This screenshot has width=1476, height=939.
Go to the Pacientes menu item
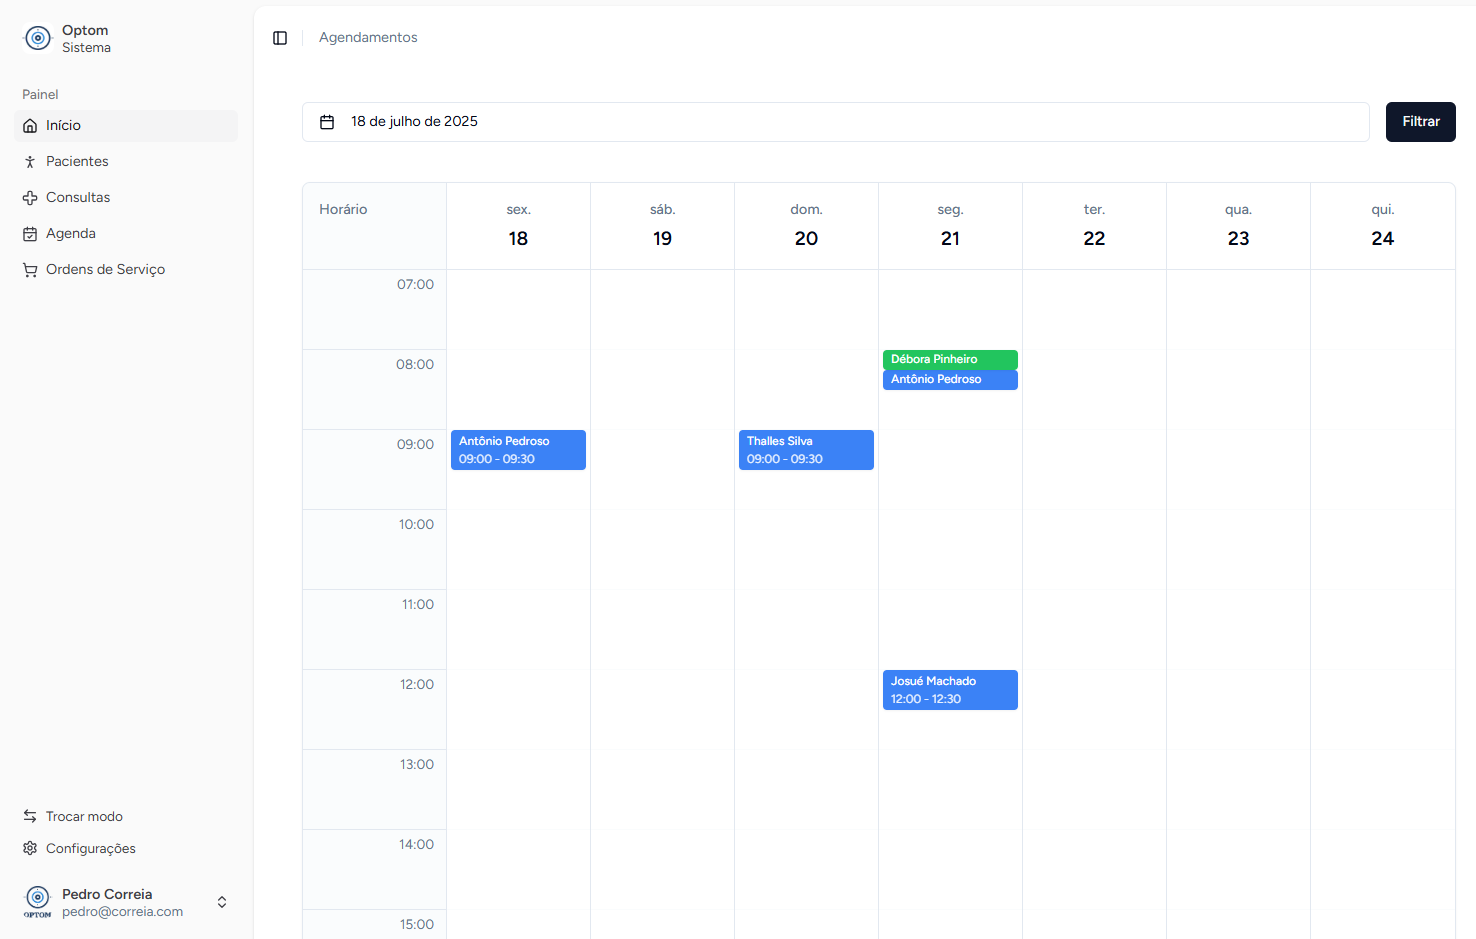coord(77,162)
